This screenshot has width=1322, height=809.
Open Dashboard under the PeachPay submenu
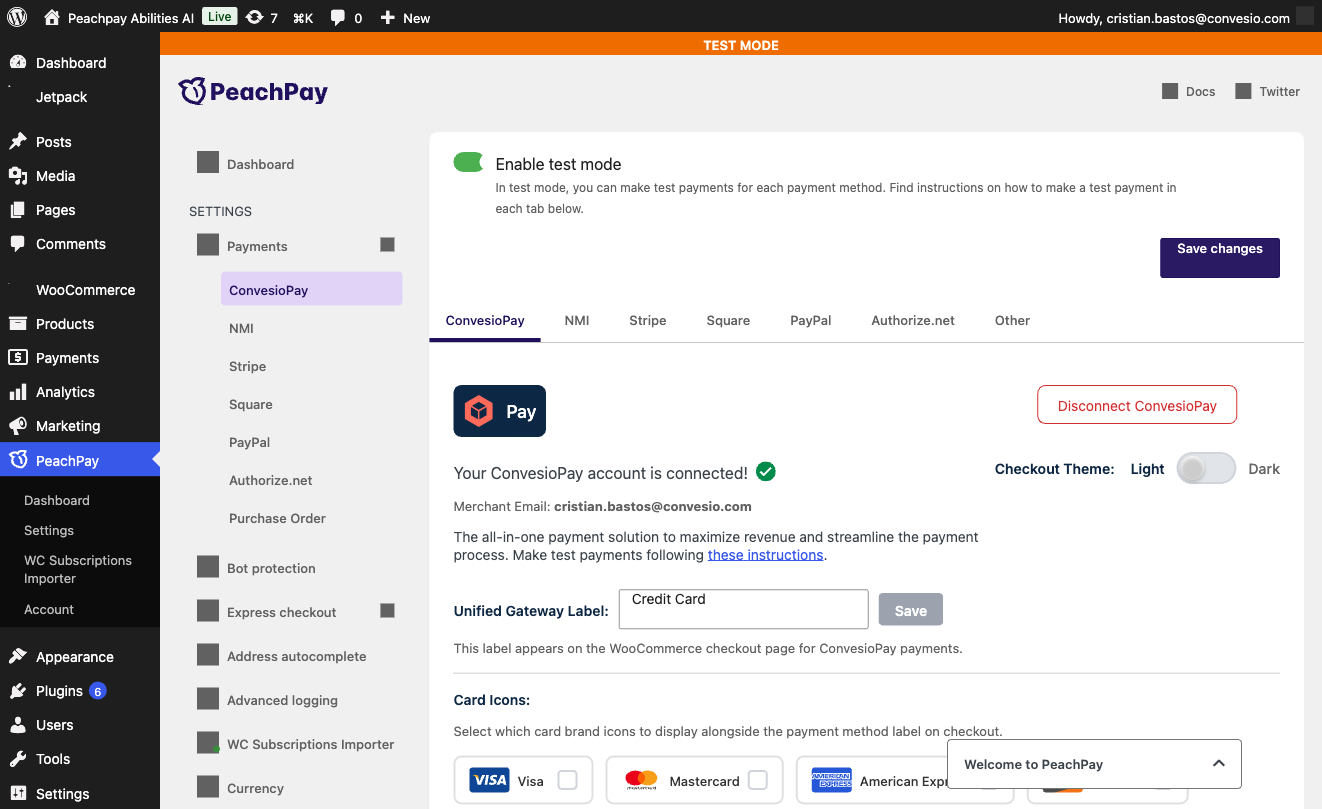point(57,500)
